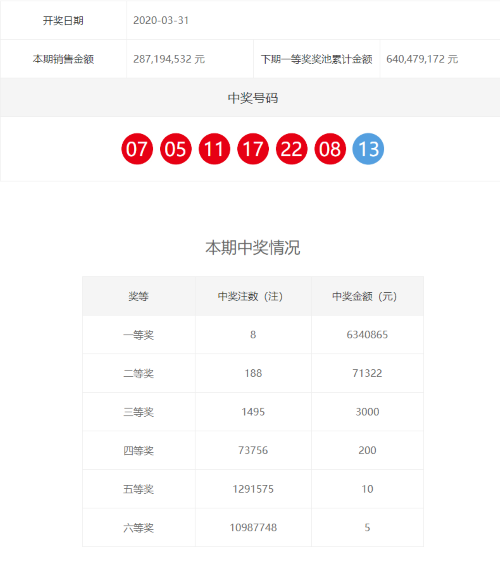The image size is (500, 561).
Task: Click the blue ball numbered 13
Action: [368, 149]
